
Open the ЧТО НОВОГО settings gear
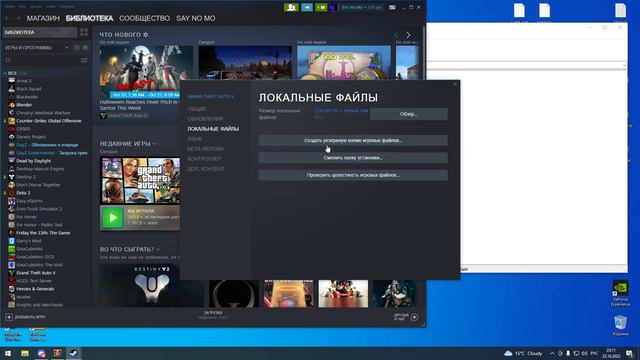click(146, 35)
